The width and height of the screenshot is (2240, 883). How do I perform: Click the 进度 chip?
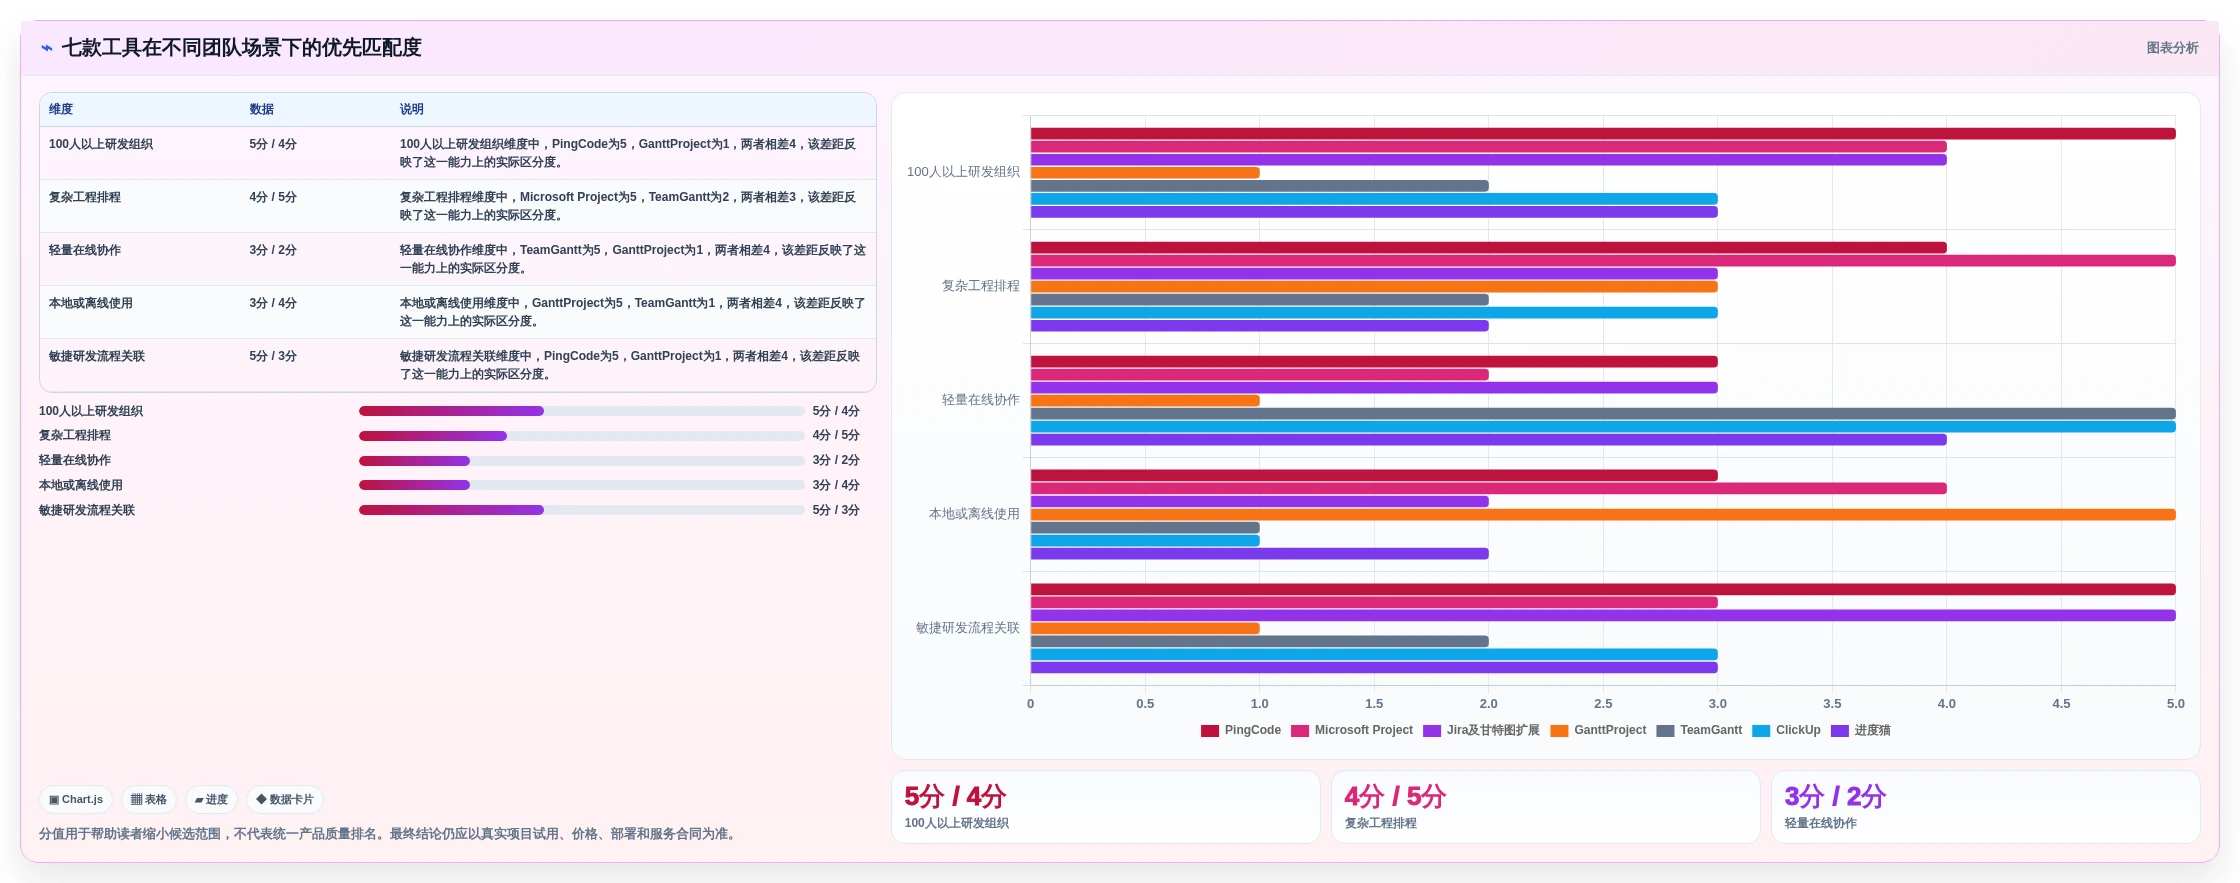(211, 800)
